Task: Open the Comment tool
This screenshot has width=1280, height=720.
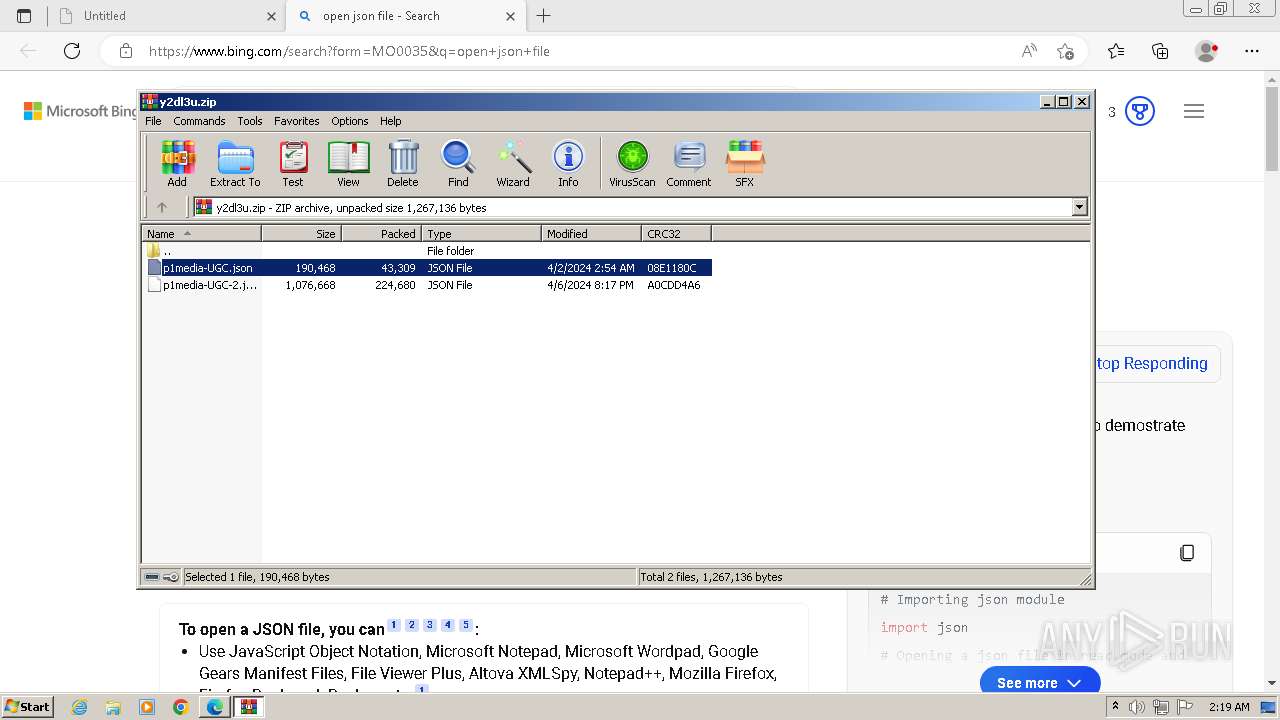Action: [x=689, y=163]
